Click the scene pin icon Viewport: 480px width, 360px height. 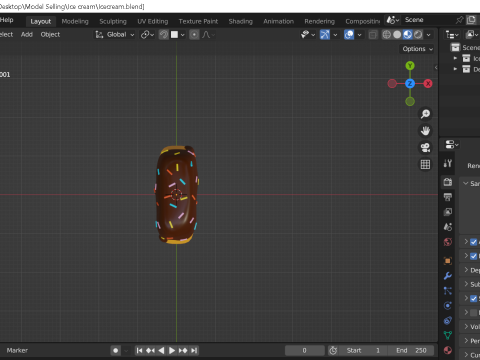click(x=460, y=20)
